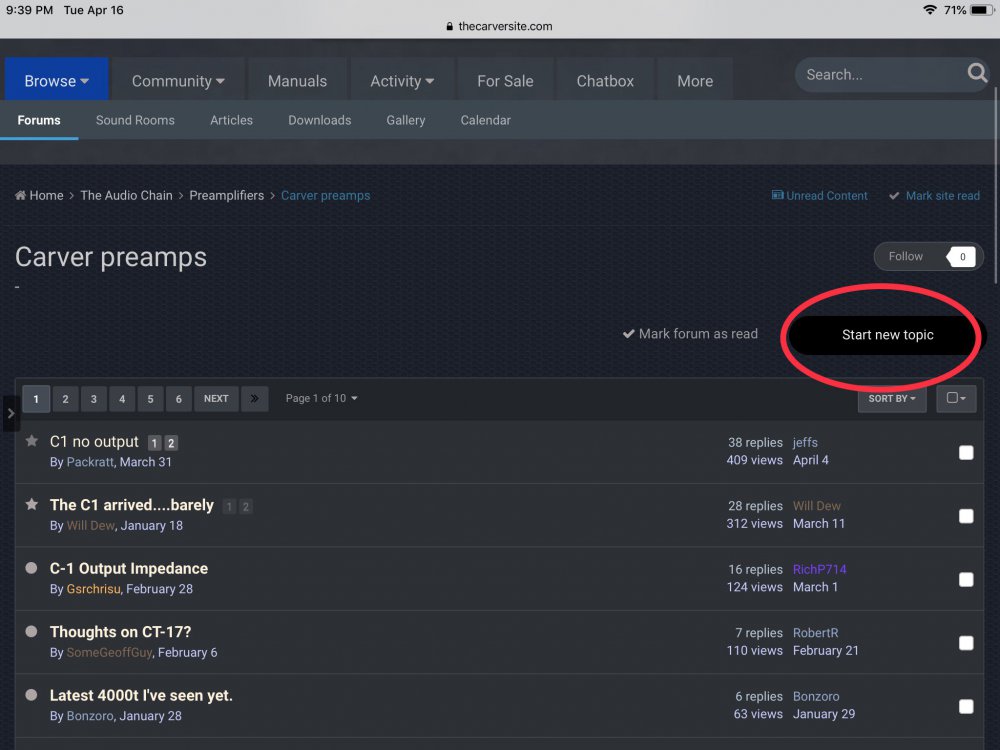Click the Mark site read link
Screen dimensions: 1000x750
tap(934, 195)
